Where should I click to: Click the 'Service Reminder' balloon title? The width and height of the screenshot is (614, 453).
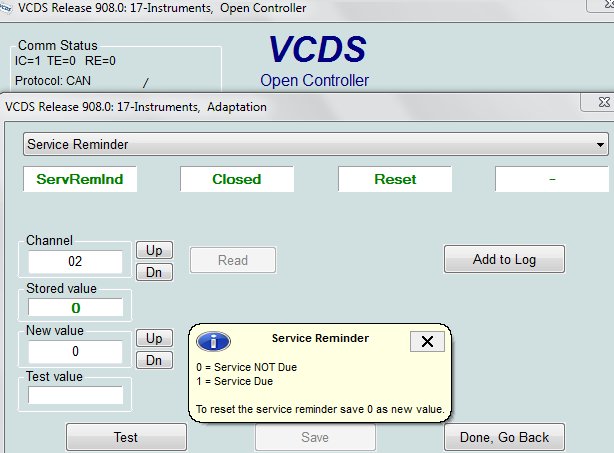320,338
